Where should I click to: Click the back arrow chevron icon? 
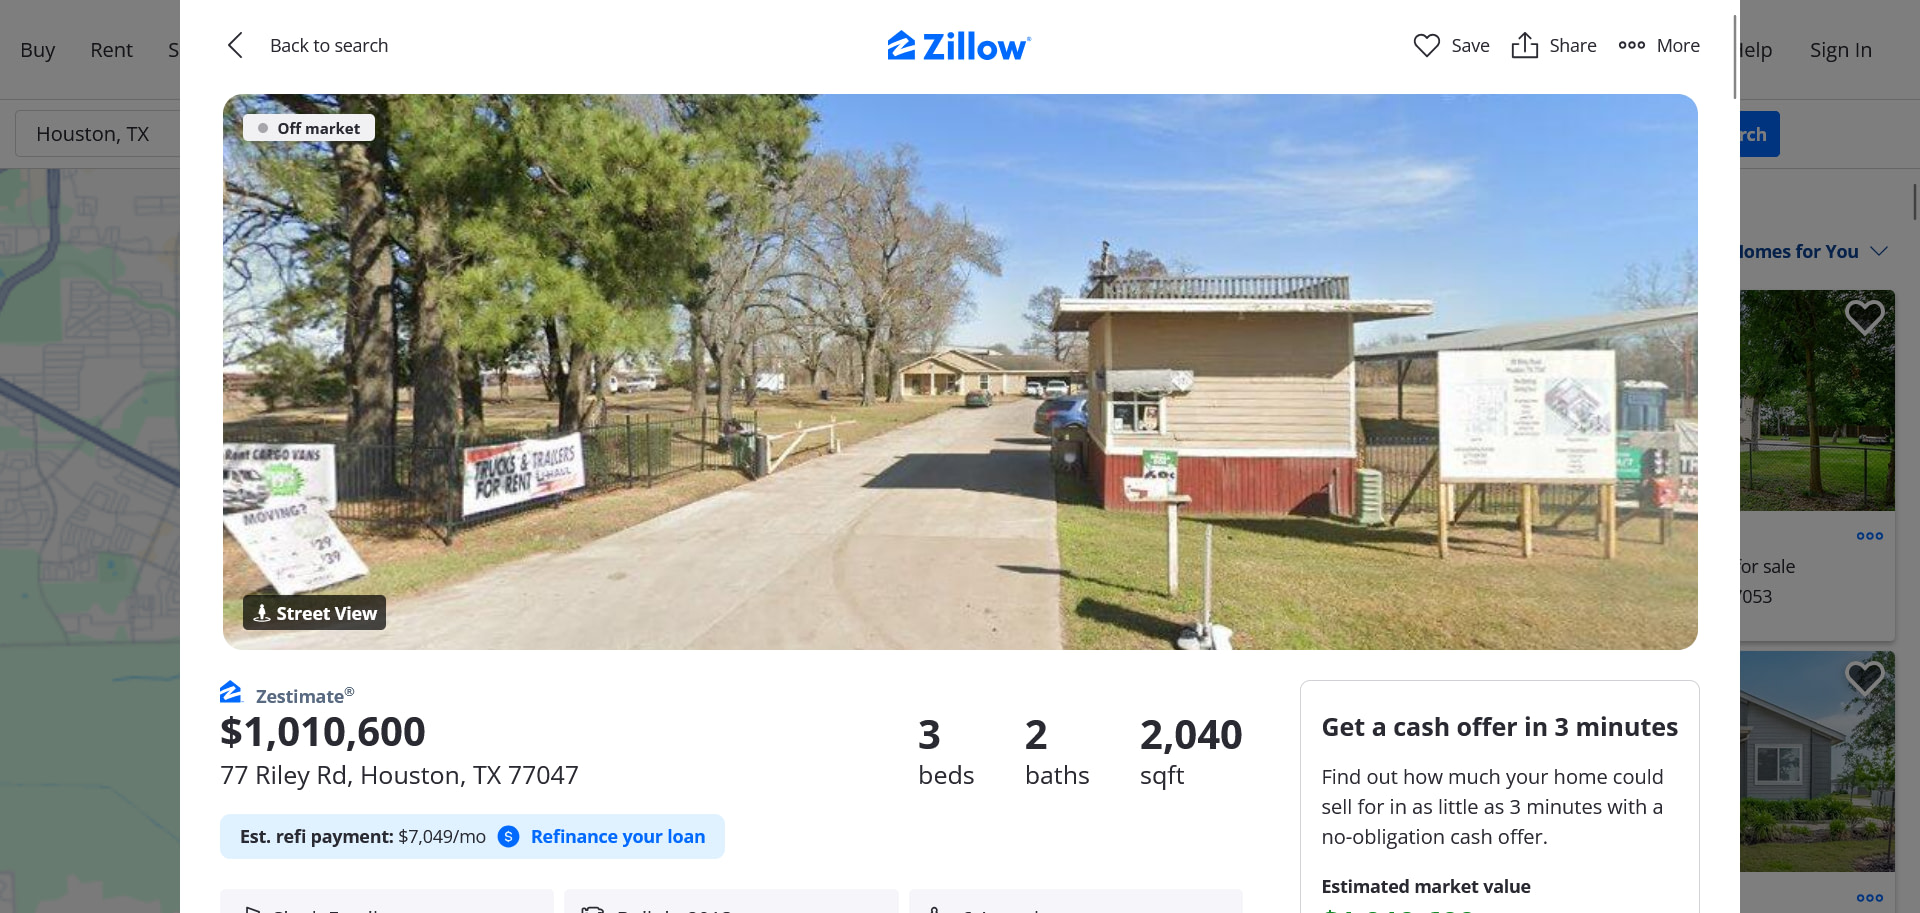[235, 46]
